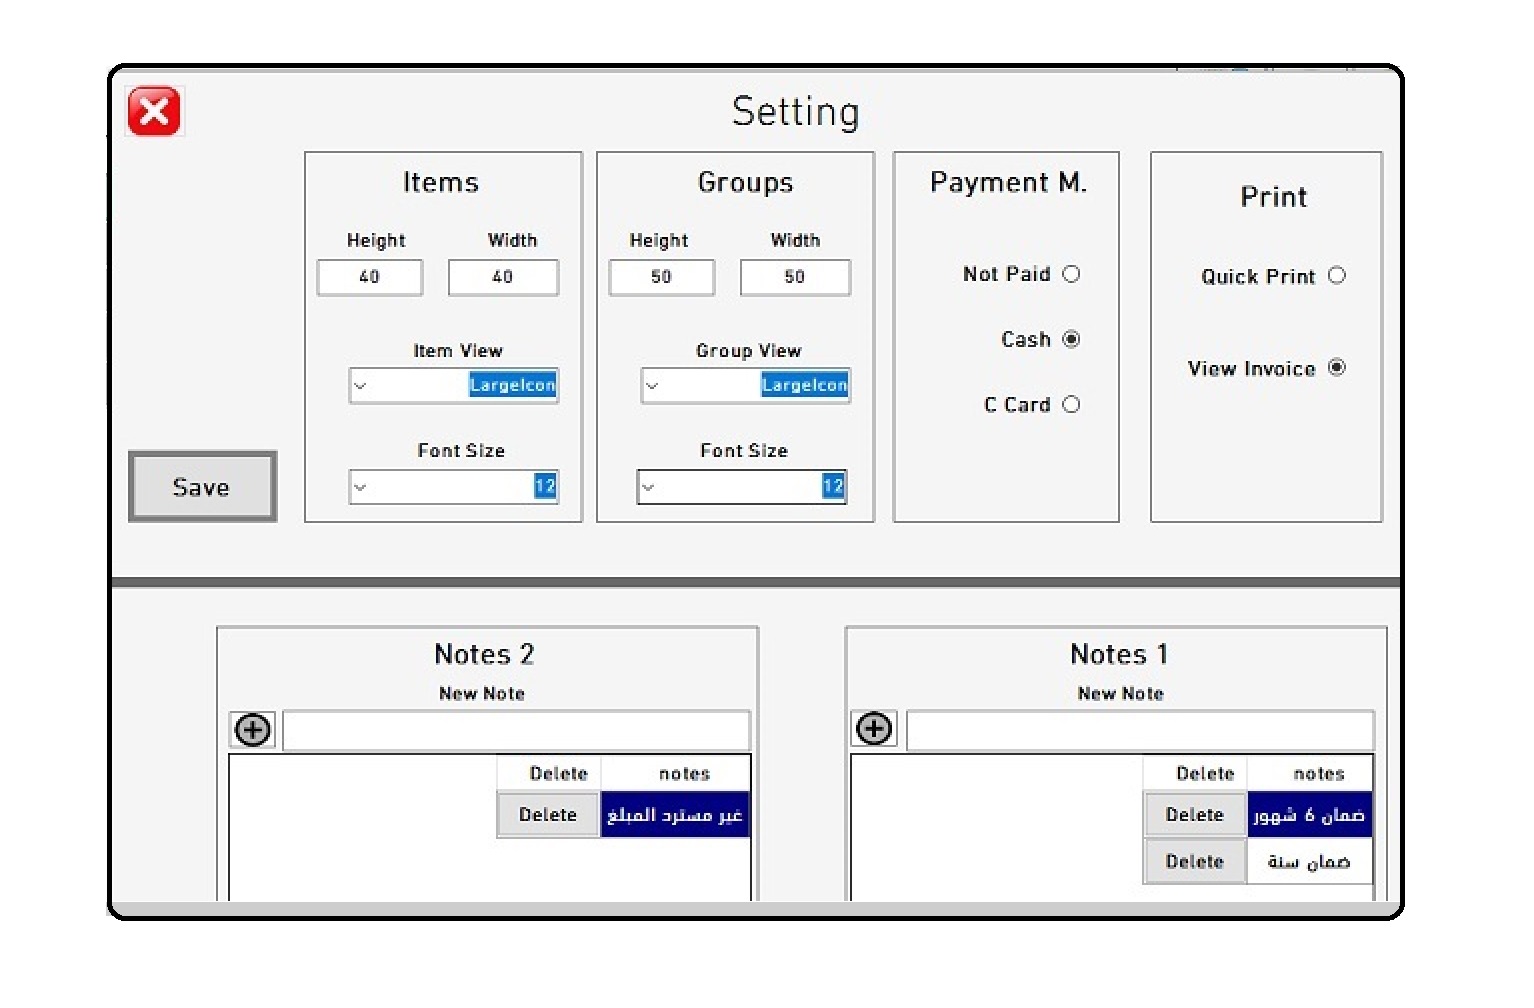Select the View Invoice print option

pos(1337,368)
